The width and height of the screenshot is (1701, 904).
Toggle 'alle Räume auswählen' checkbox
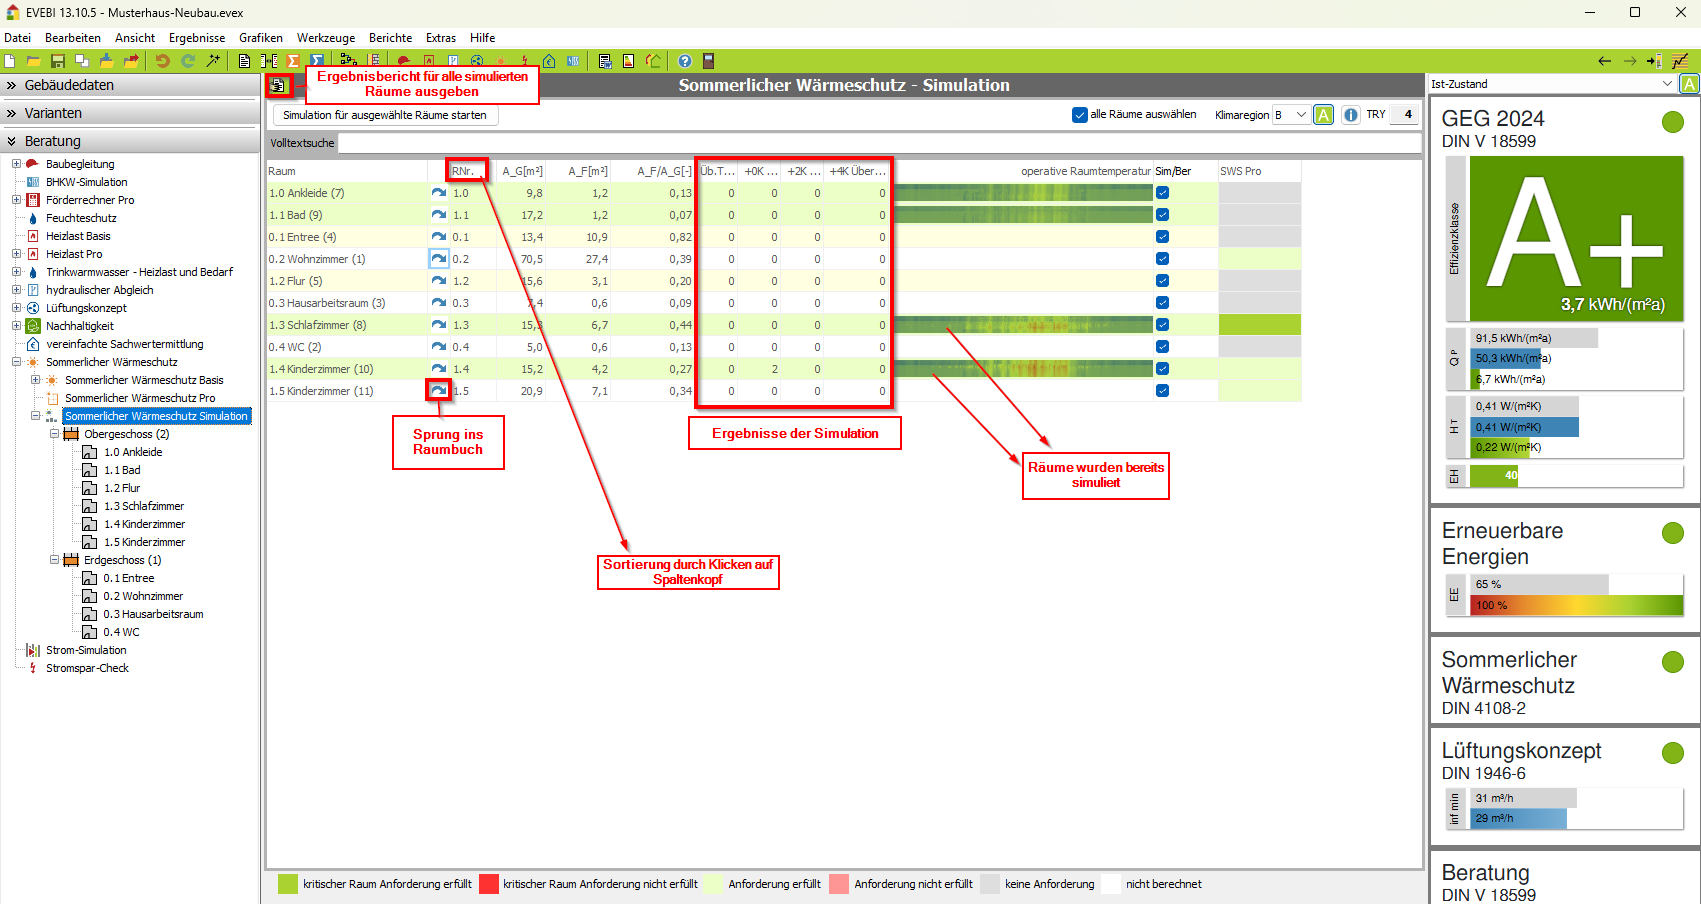pos(1080,115)
